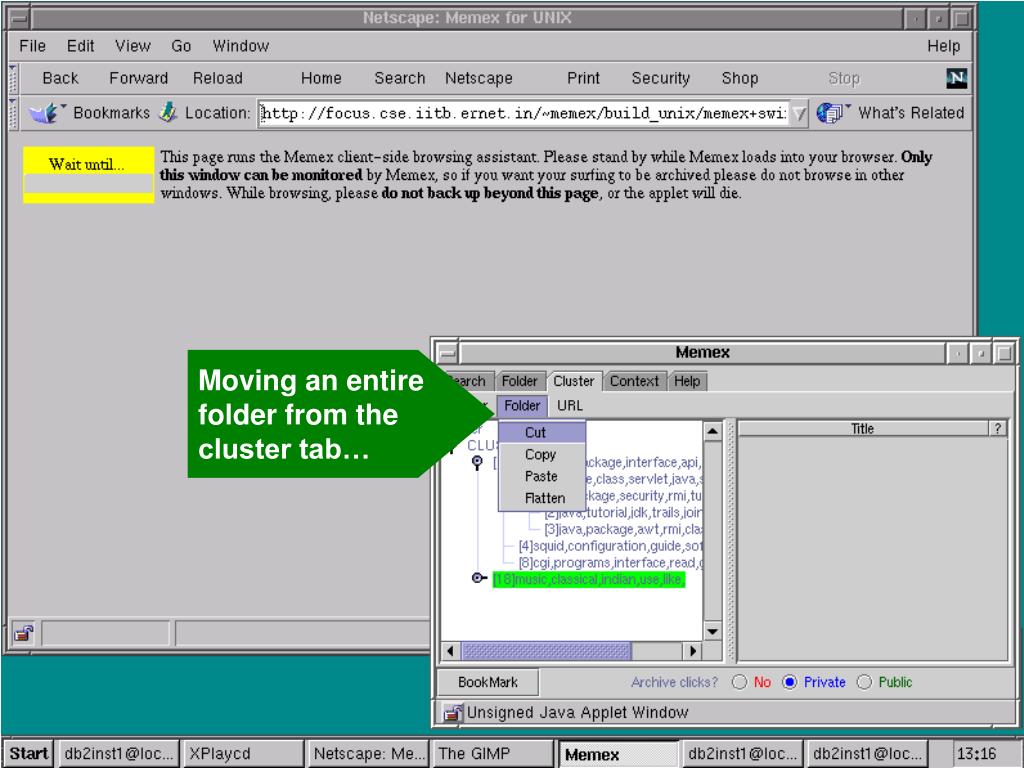Select the cgi,programs,interface cluster
The height and width of the screenshot is (768, 1024).
[610, 563]
